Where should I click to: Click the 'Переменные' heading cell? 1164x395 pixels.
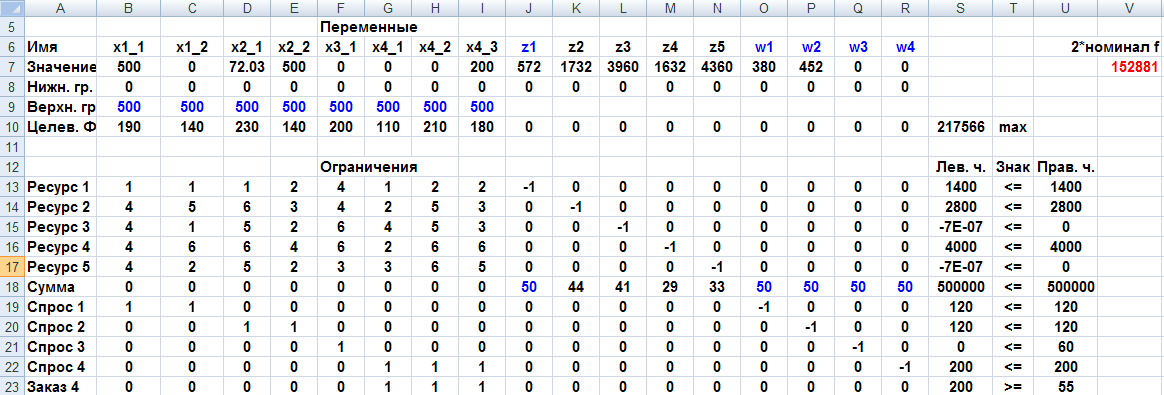click(x=368, y=27)
